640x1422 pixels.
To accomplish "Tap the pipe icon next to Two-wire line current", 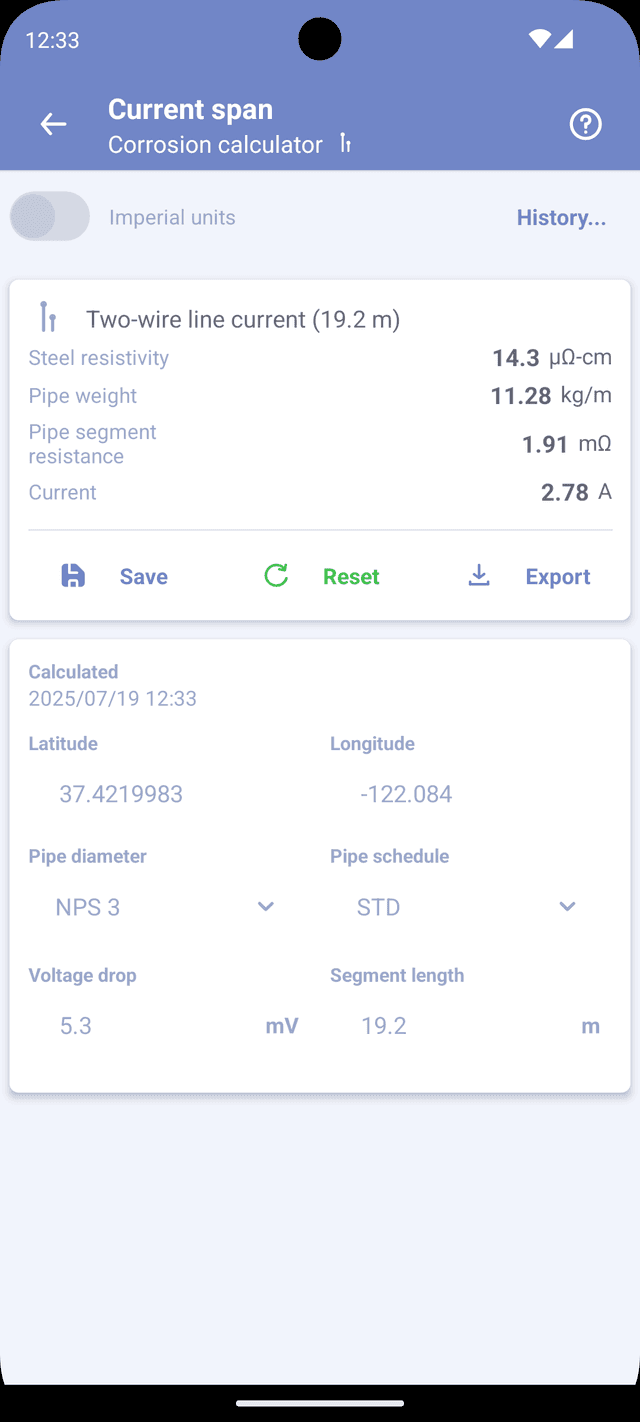I will (47, 317).
